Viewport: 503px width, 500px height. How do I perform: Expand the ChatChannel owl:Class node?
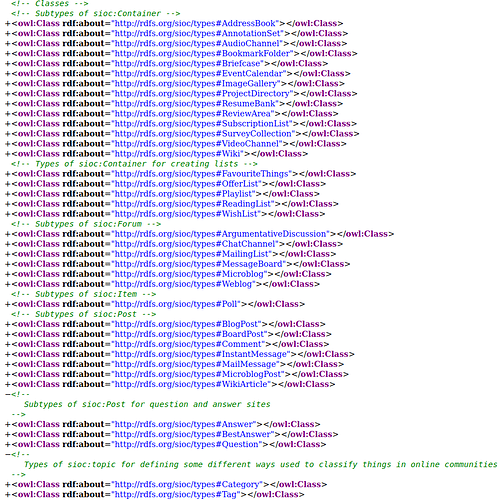[x=8, y=244]
